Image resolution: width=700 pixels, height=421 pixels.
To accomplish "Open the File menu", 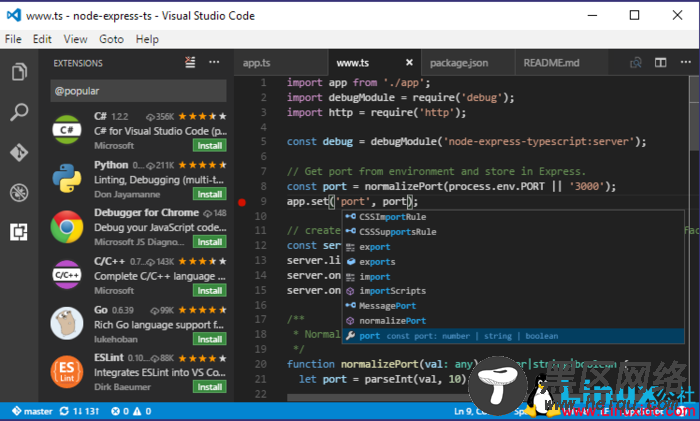I will point(13,39).
